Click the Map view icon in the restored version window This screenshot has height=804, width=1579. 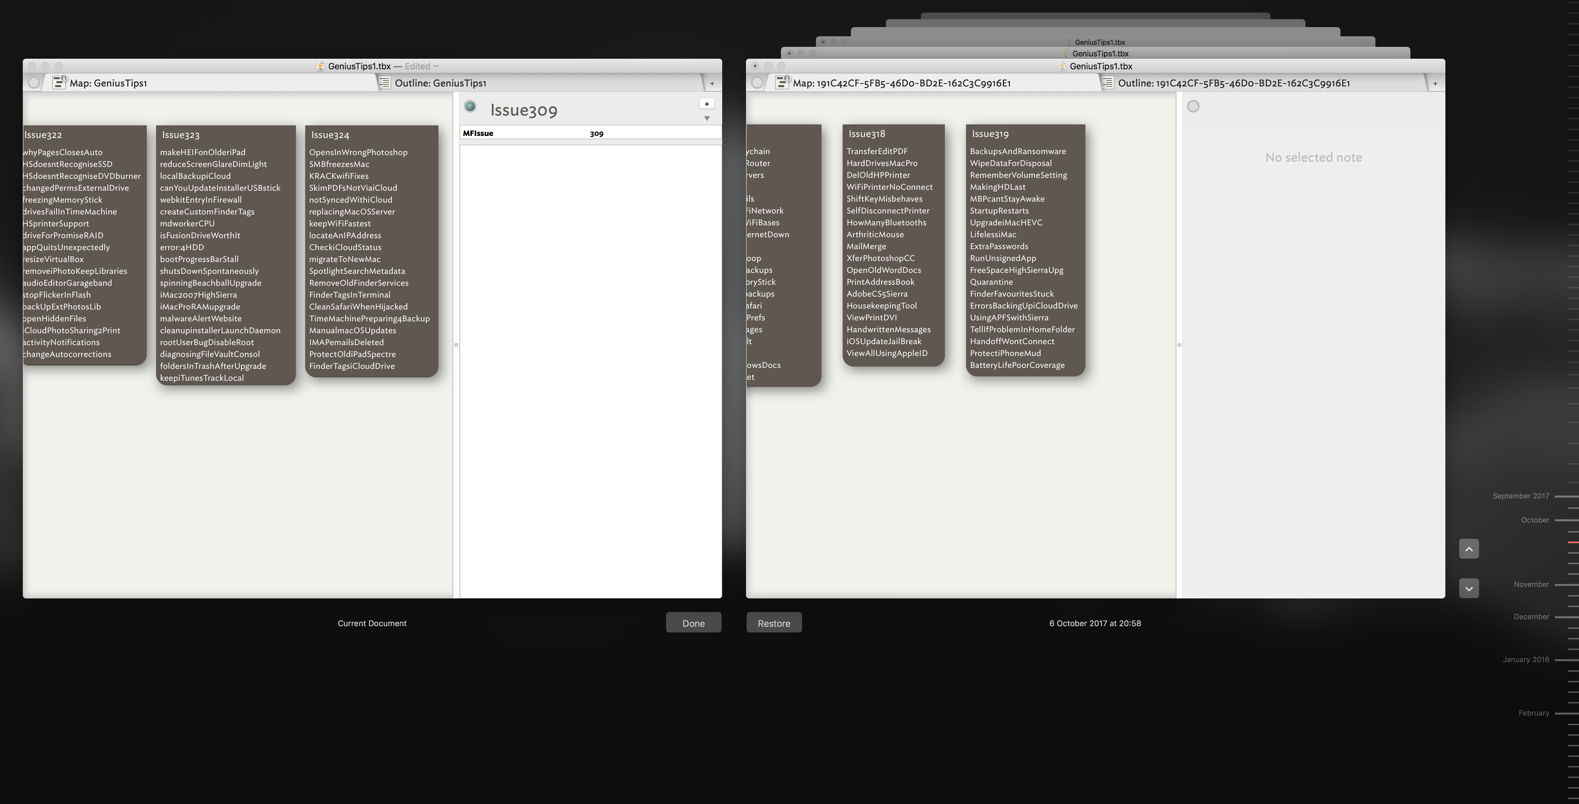click(x=782, y=83)
